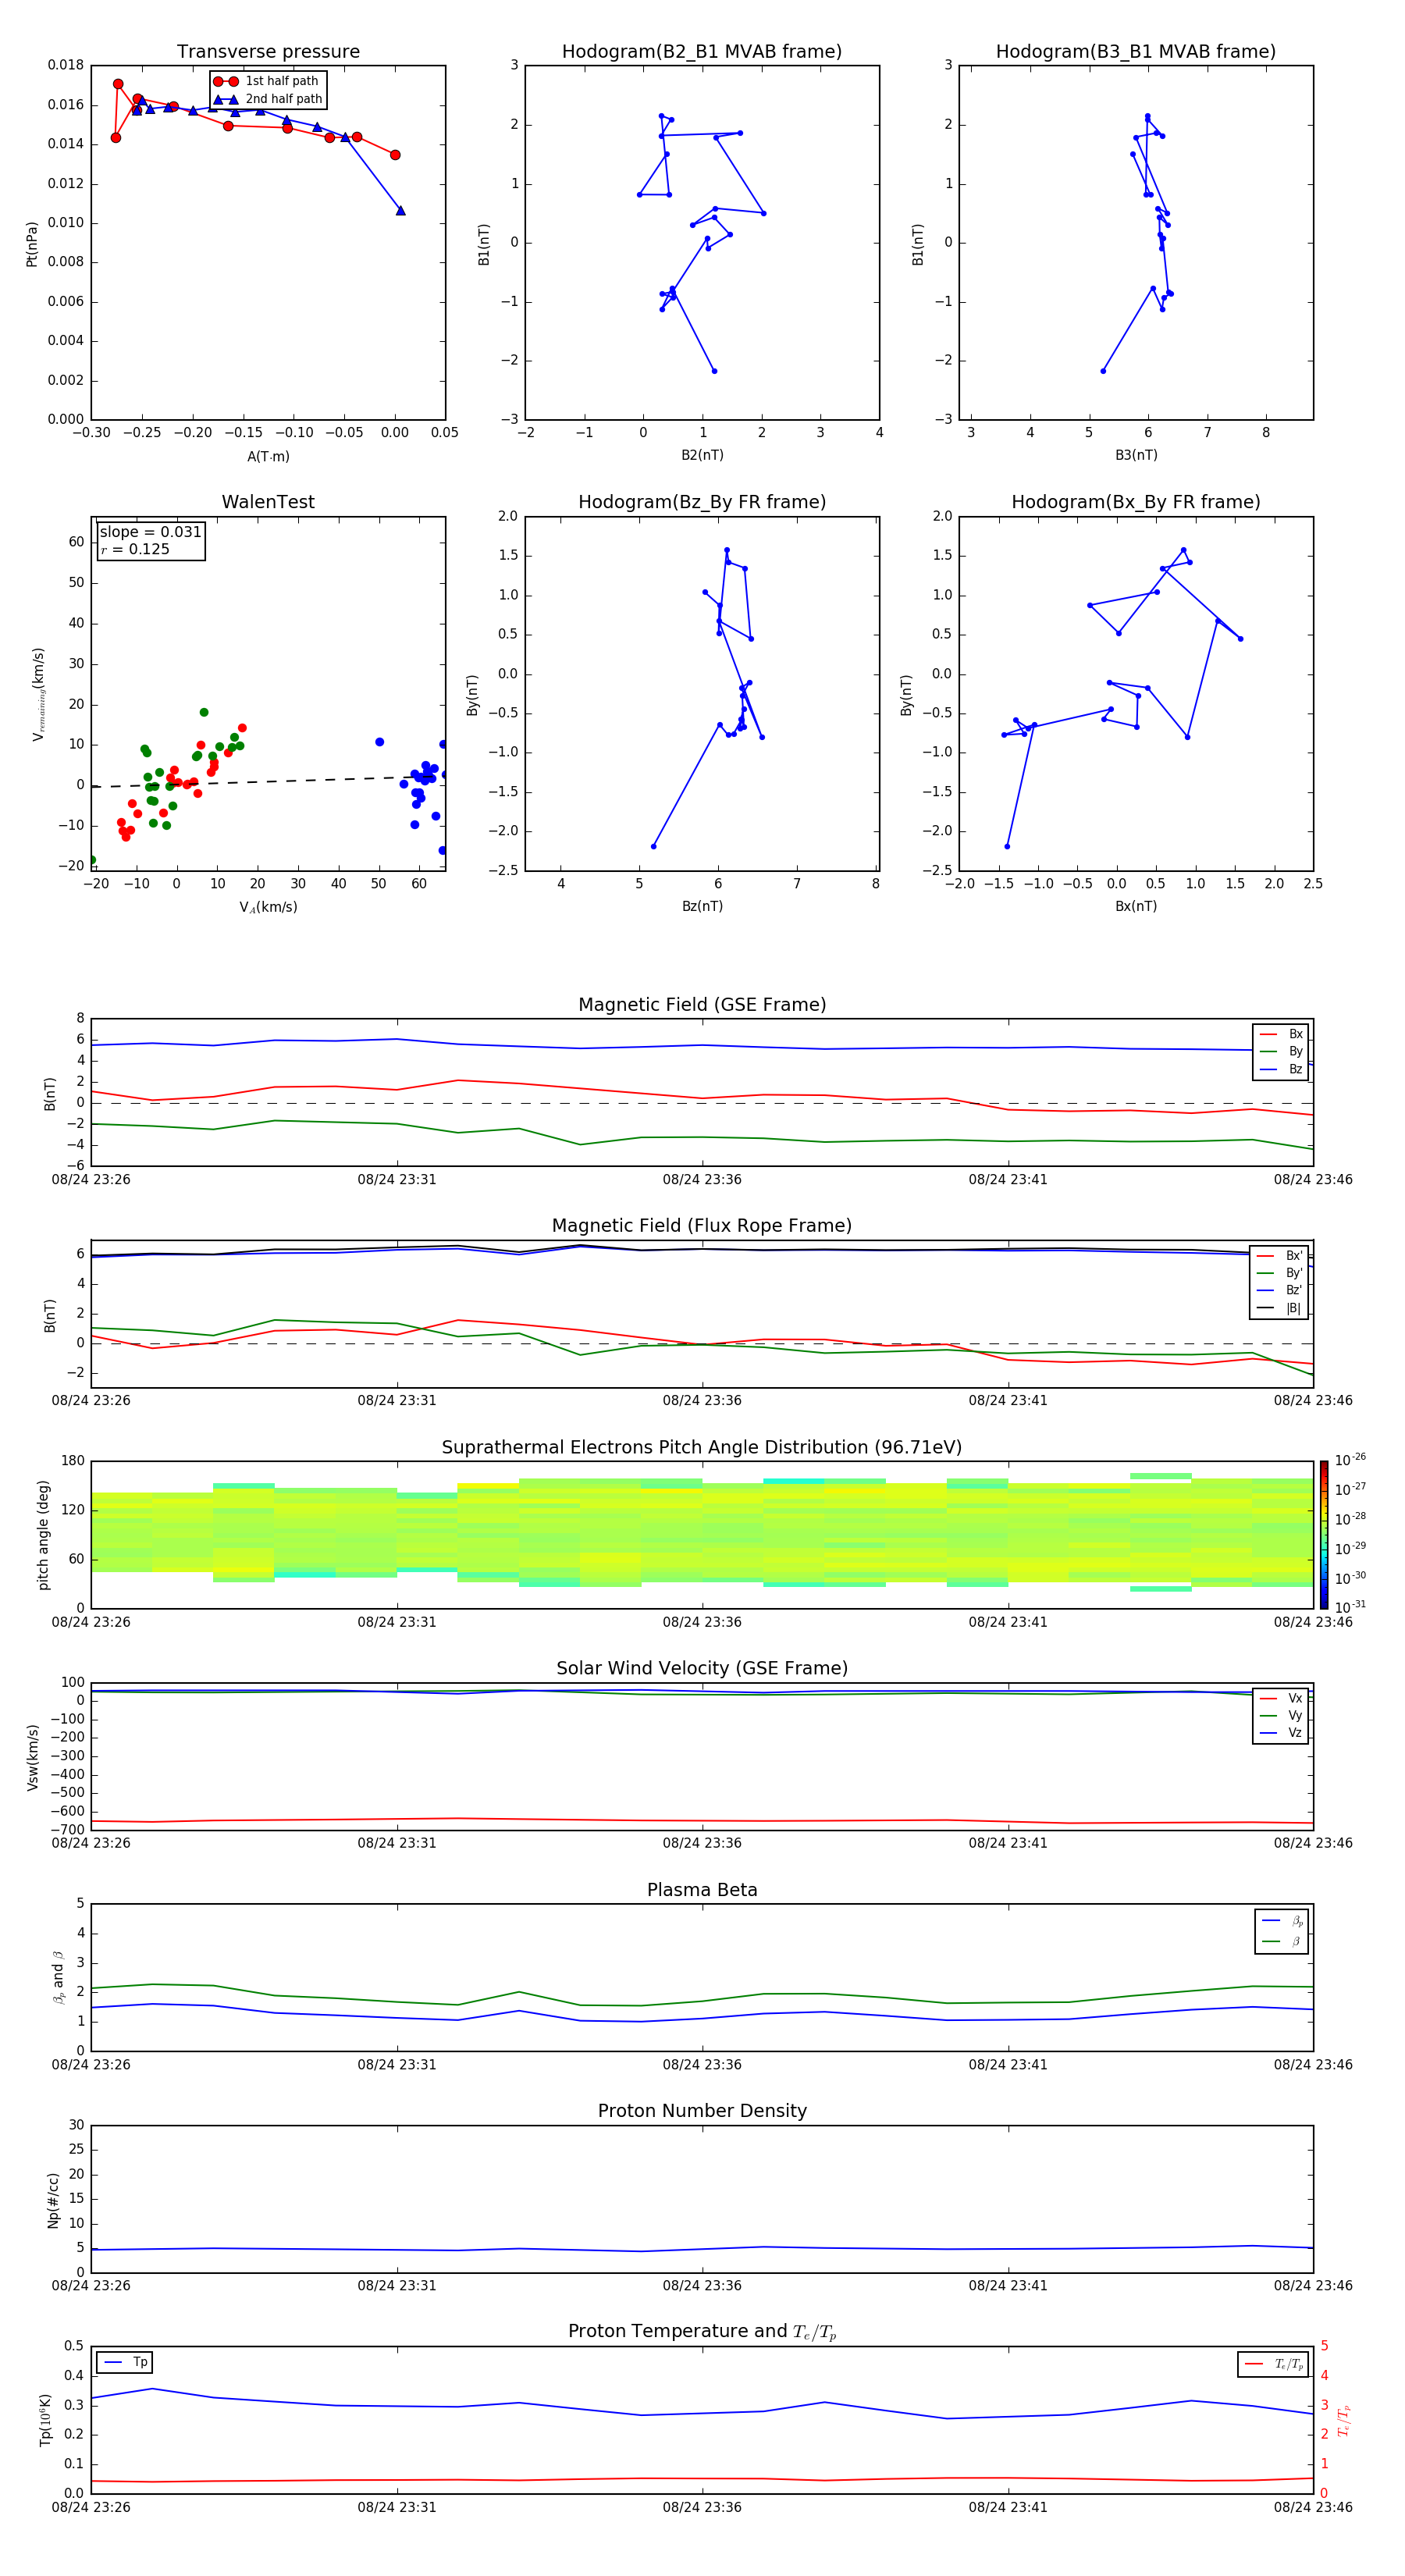Viewport: 1405px width, 2576px height.
Task: Click the 'Proton Temperature and Te/Tp' title
Action: 702,2332
